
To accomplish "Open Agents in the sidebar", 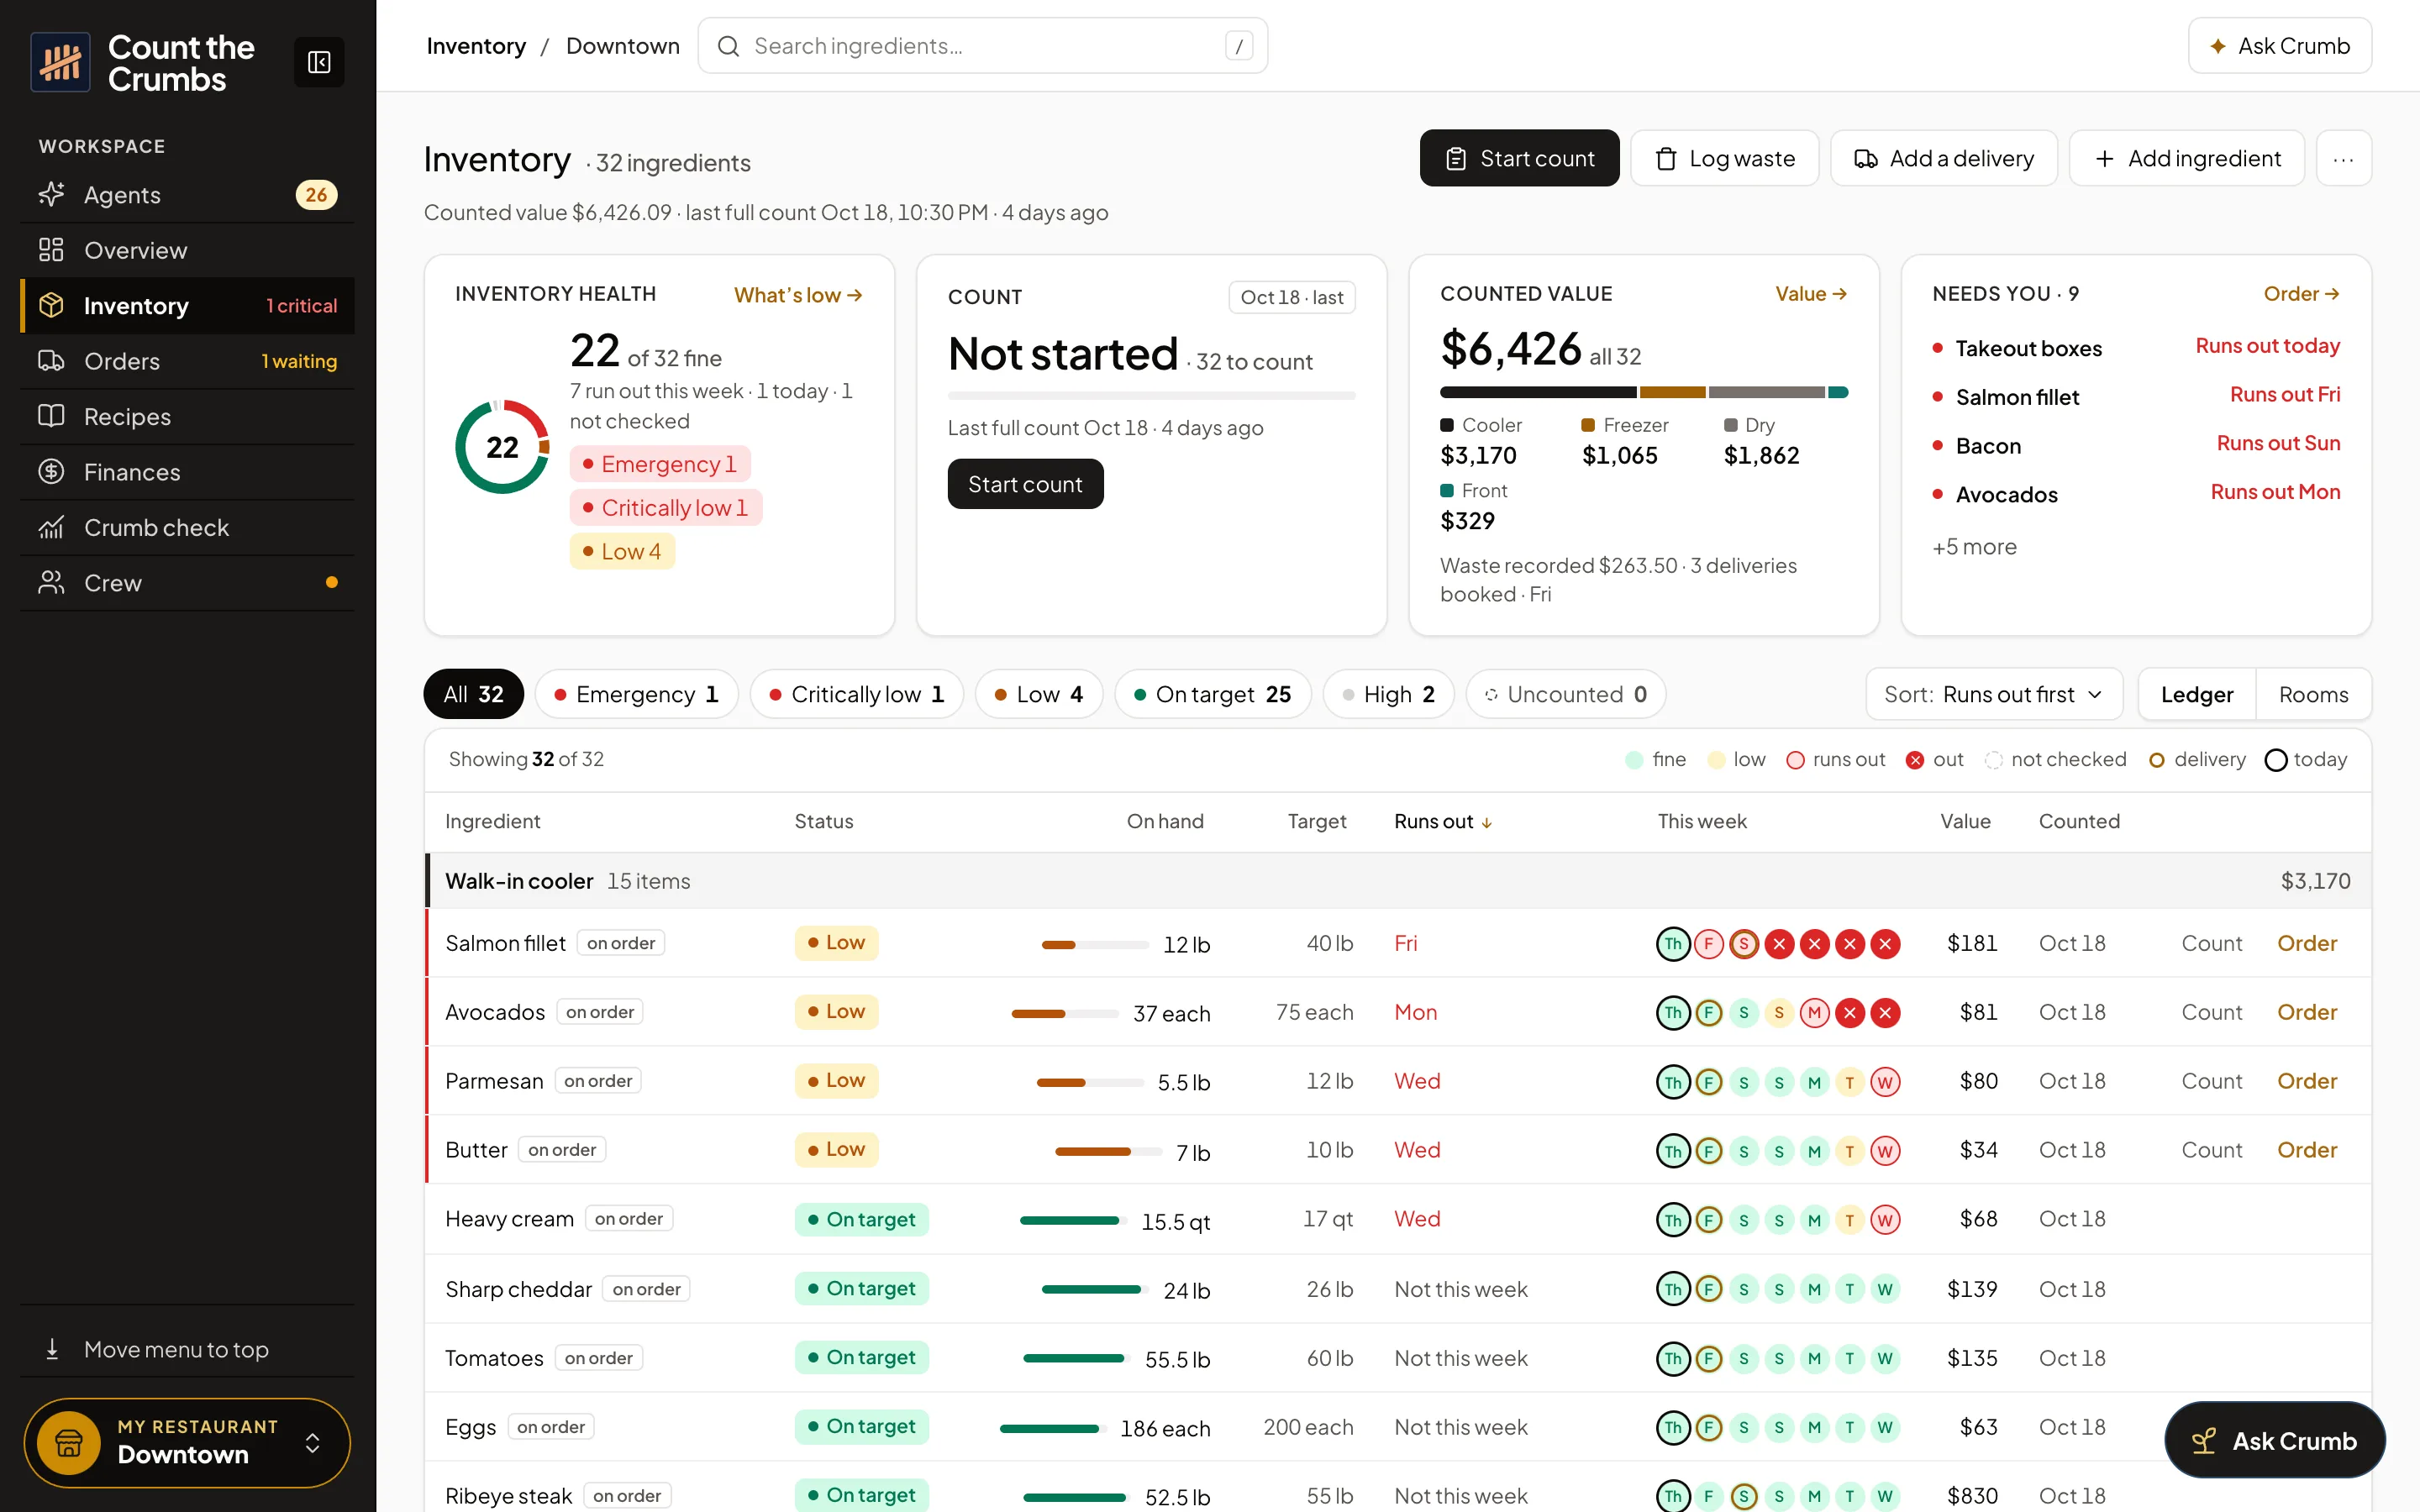I will pos(187,195).
